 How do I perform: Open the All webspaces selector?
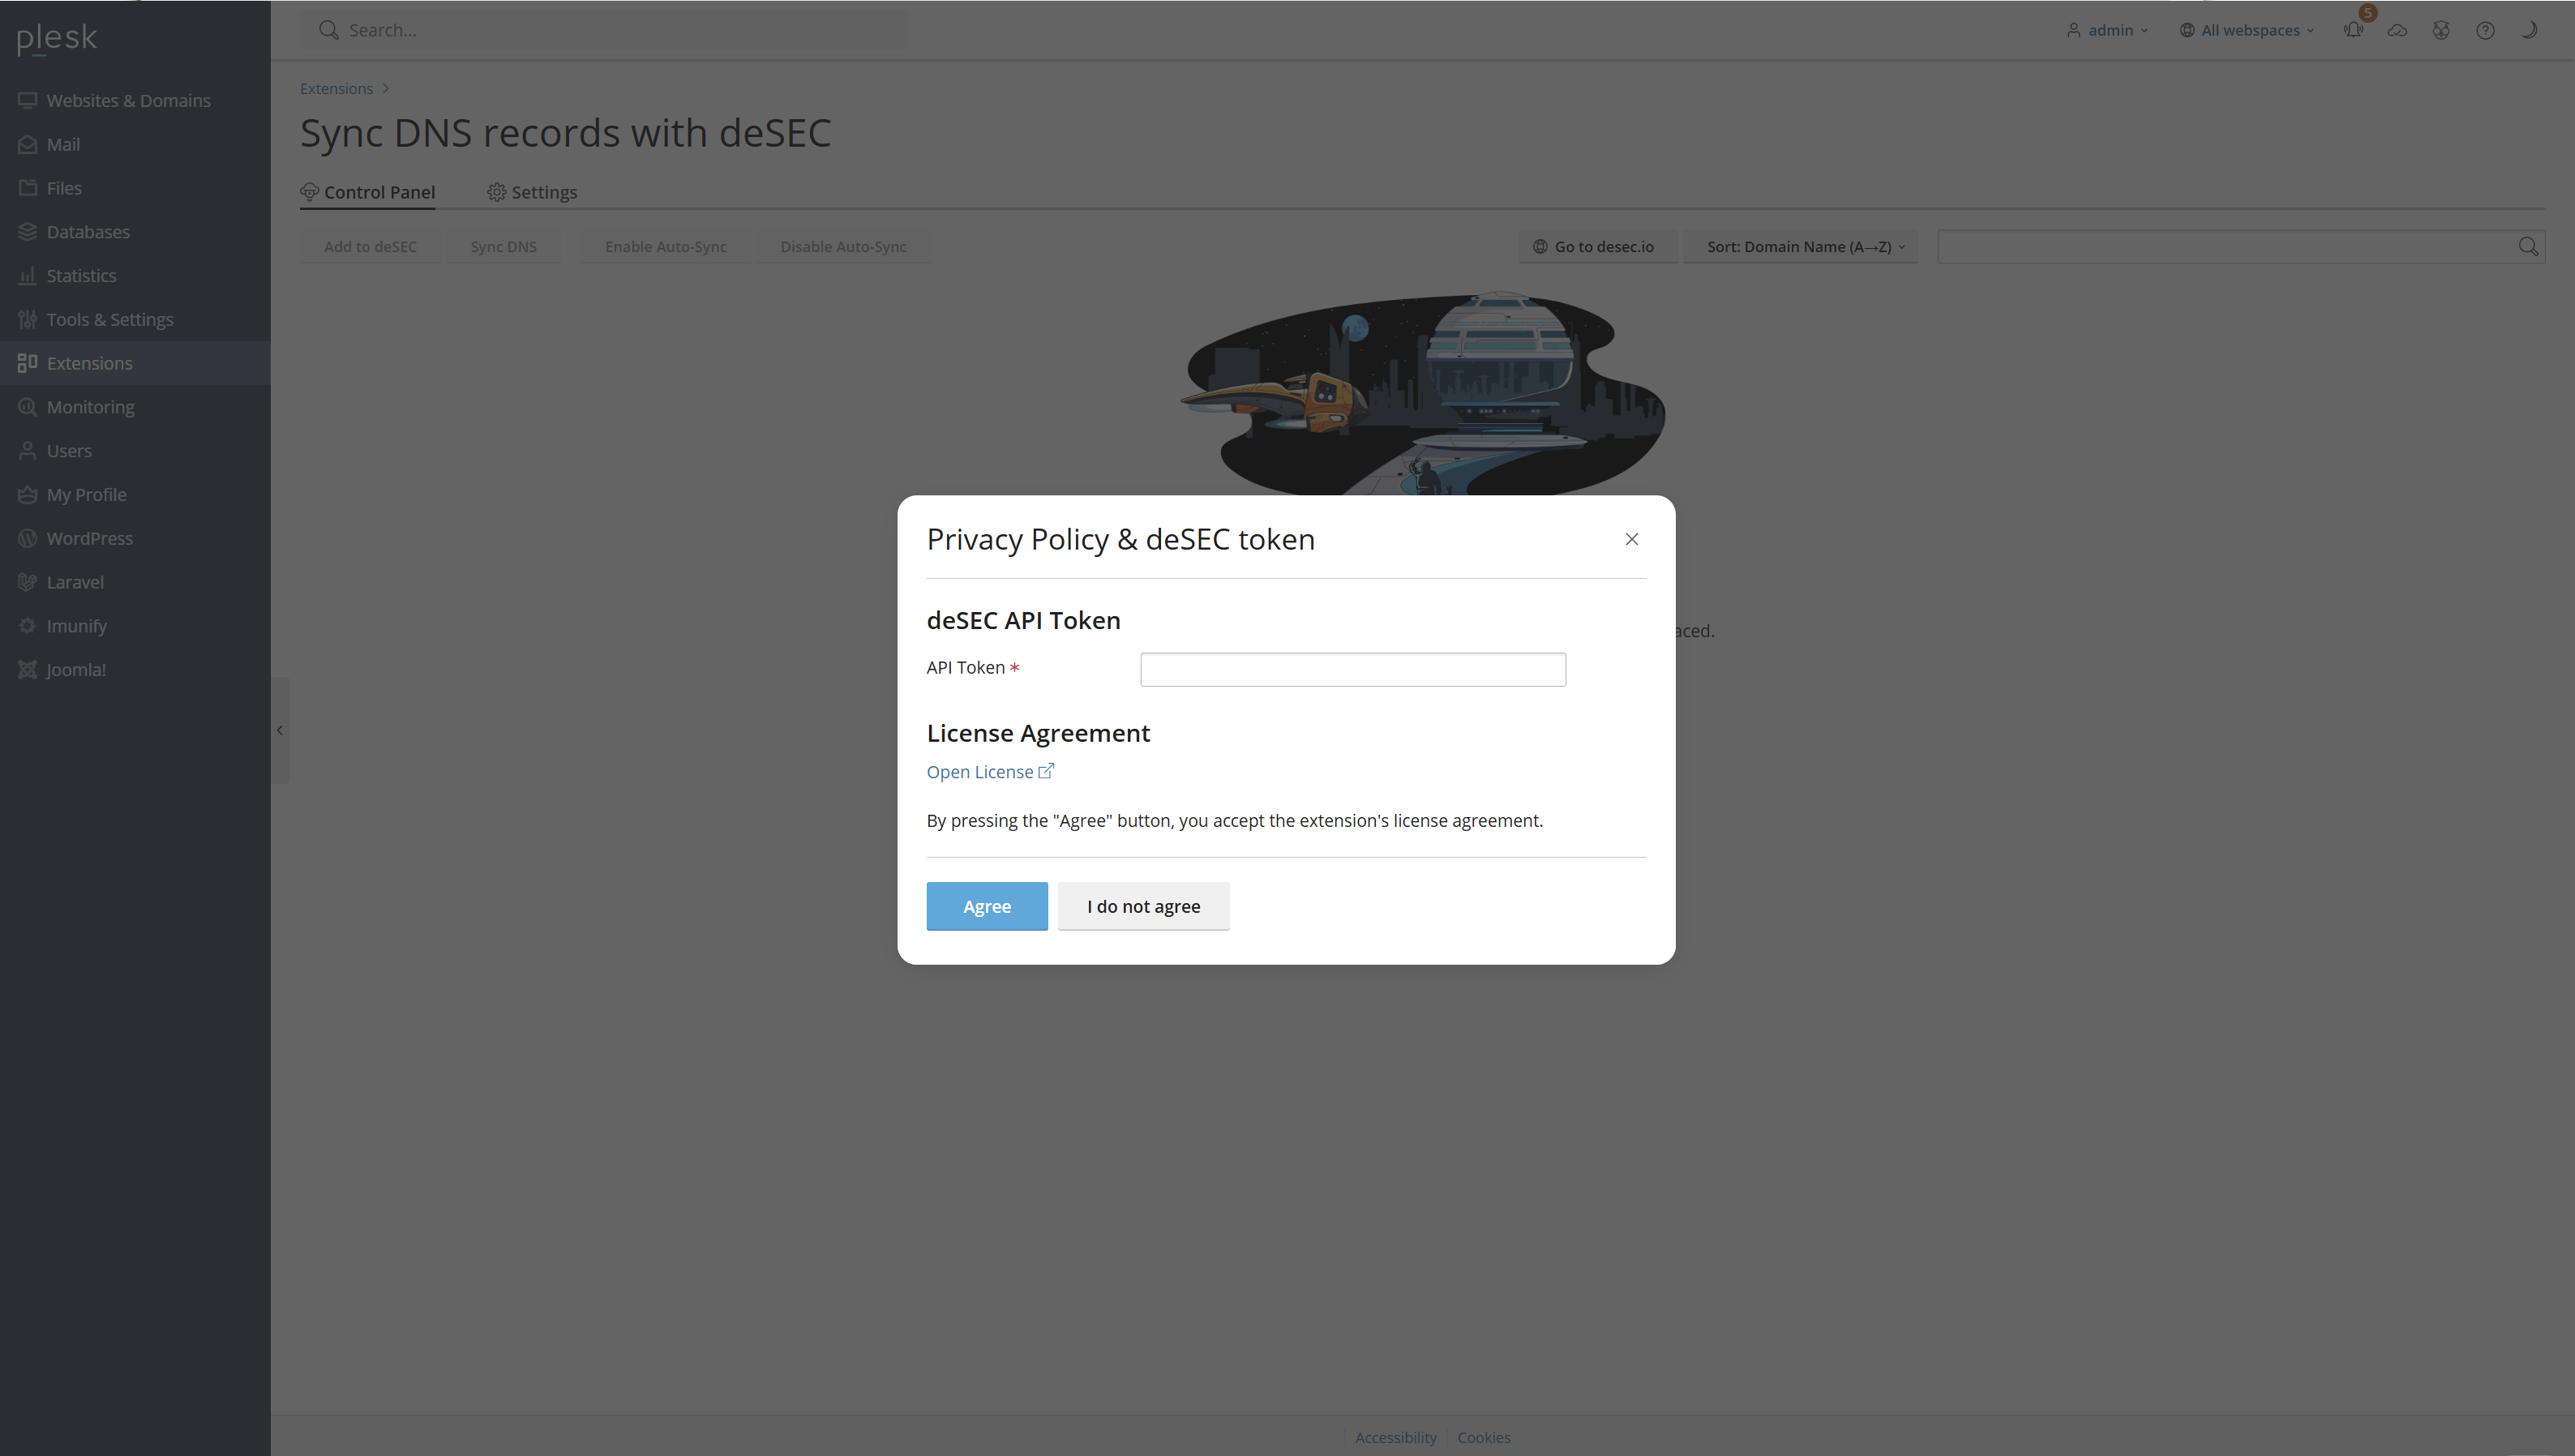[2245, 30]
